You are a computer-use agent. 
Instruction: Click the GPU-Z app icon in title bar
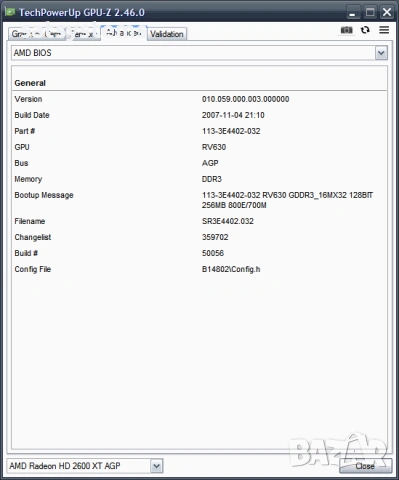tap(10, 12)
